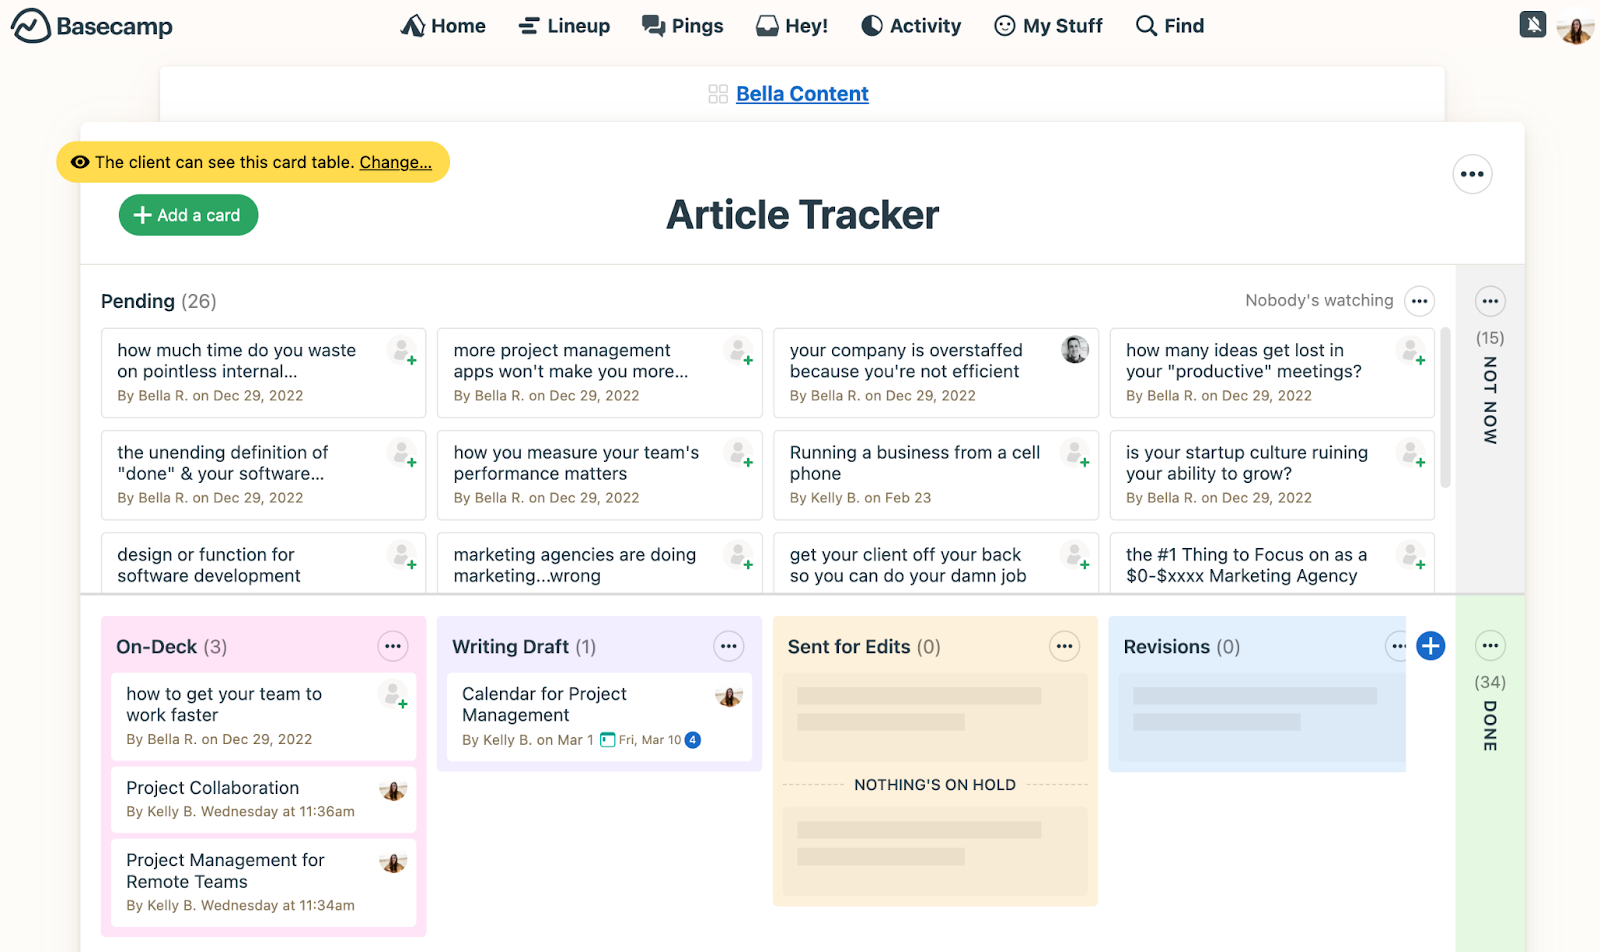Click the blue plus to add a column
The image size is (1600, 952).
coord(1430,646)
